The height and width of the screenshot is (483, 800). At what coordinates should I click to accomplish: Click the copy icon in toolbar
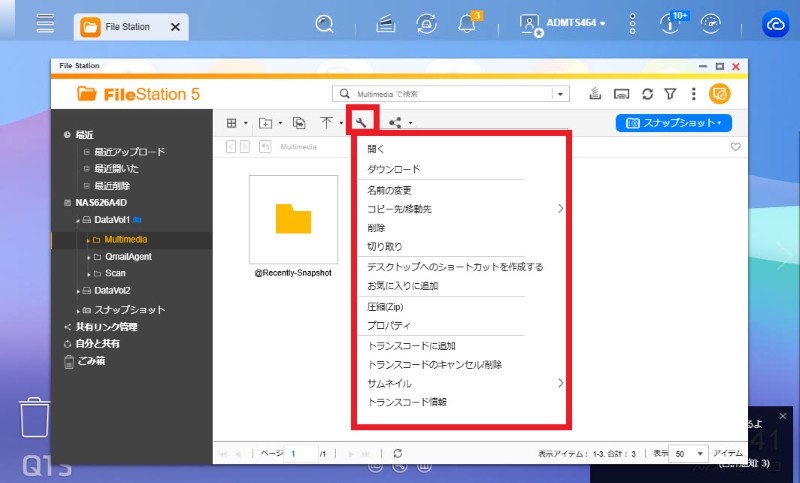tap(298, 123)
